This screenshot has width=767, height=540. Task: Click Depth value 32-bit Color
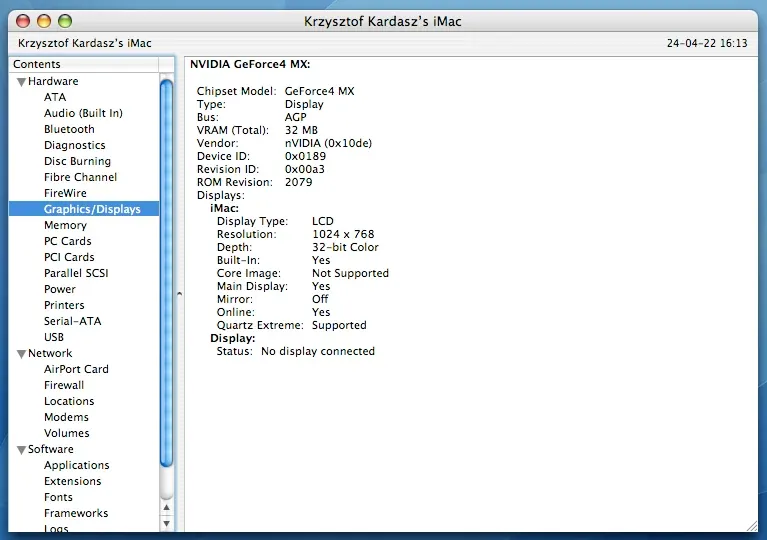pyautogui.click(x=345, y=247)
